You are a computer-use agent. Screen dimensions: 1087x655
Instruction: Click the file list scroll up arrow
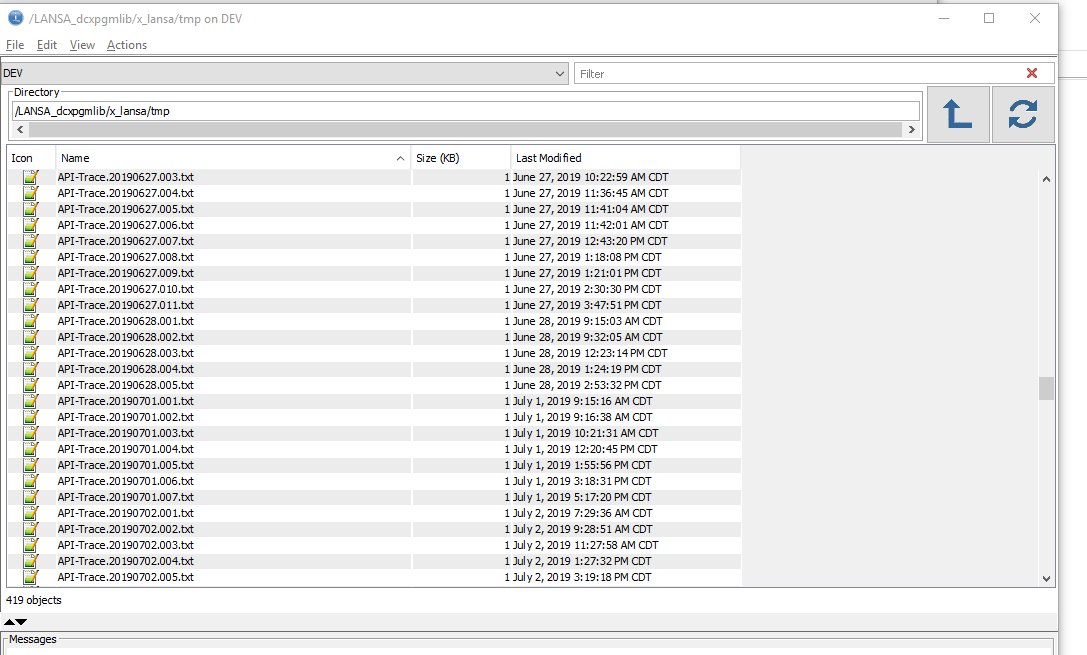[x=1046, y=179]
